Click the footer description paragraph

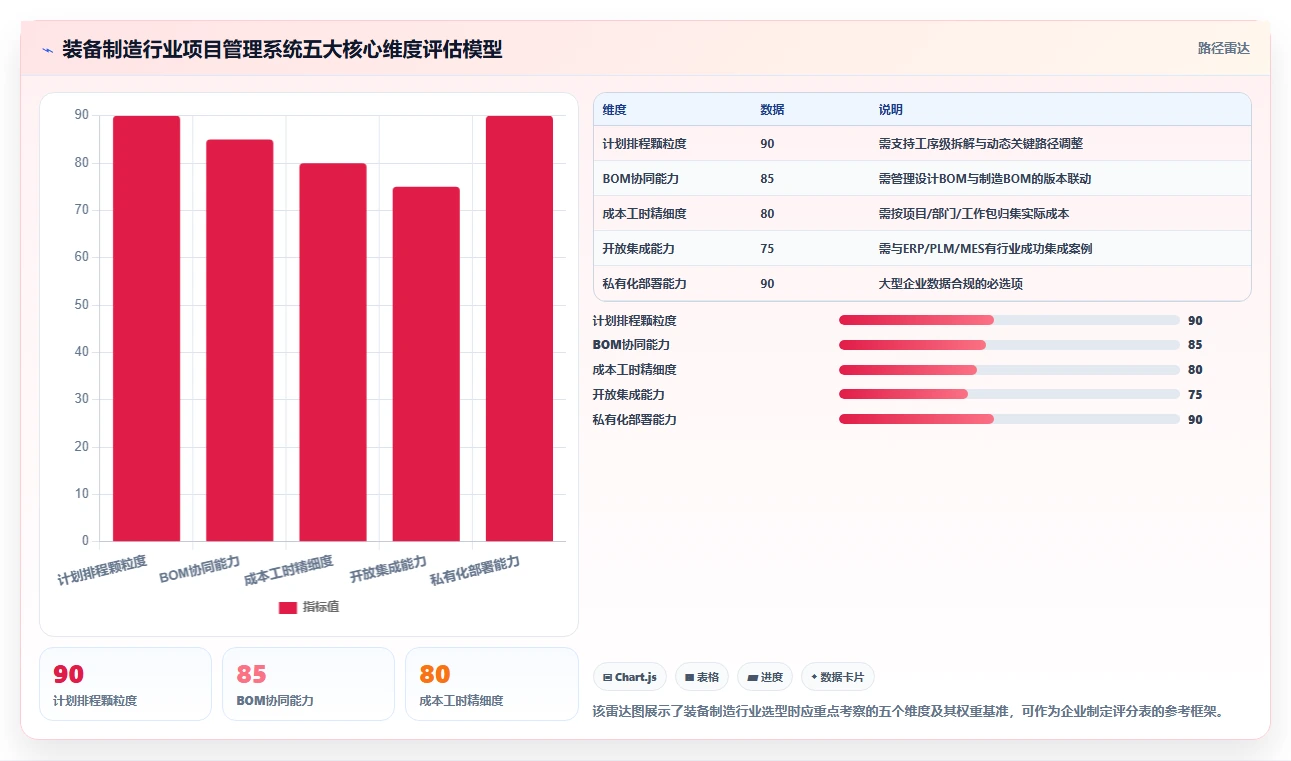coord(908,712)
